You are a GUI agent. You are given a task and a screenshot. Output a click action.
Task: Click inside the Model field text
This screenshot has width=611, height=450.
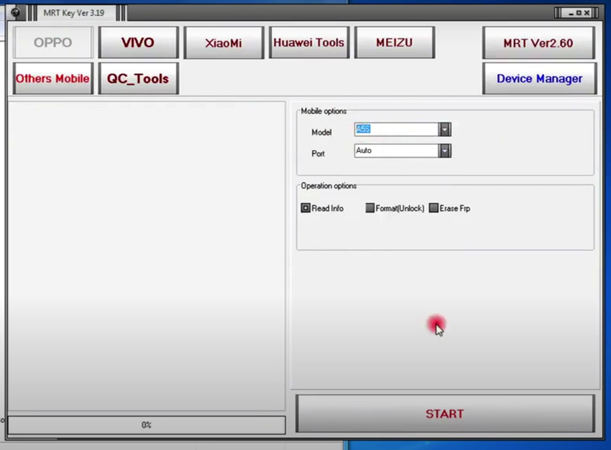395,130
